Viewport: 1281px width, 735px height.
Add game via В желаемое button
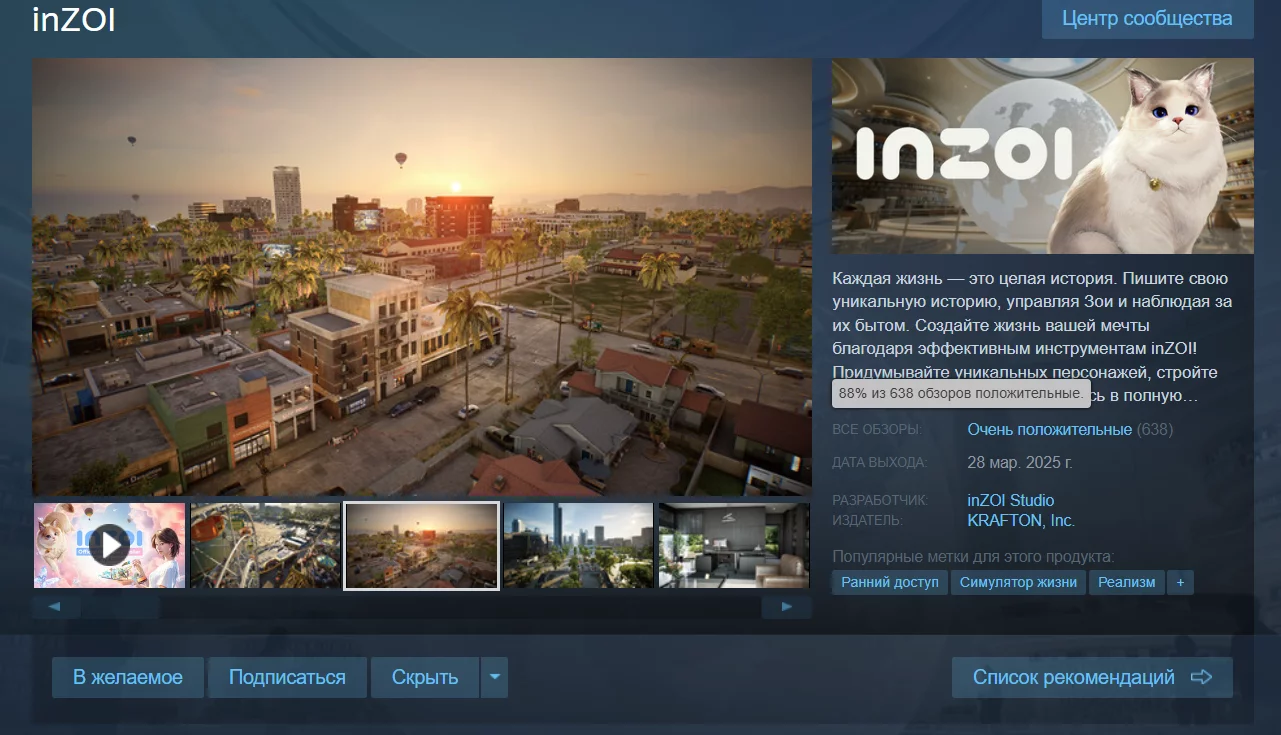128,677
